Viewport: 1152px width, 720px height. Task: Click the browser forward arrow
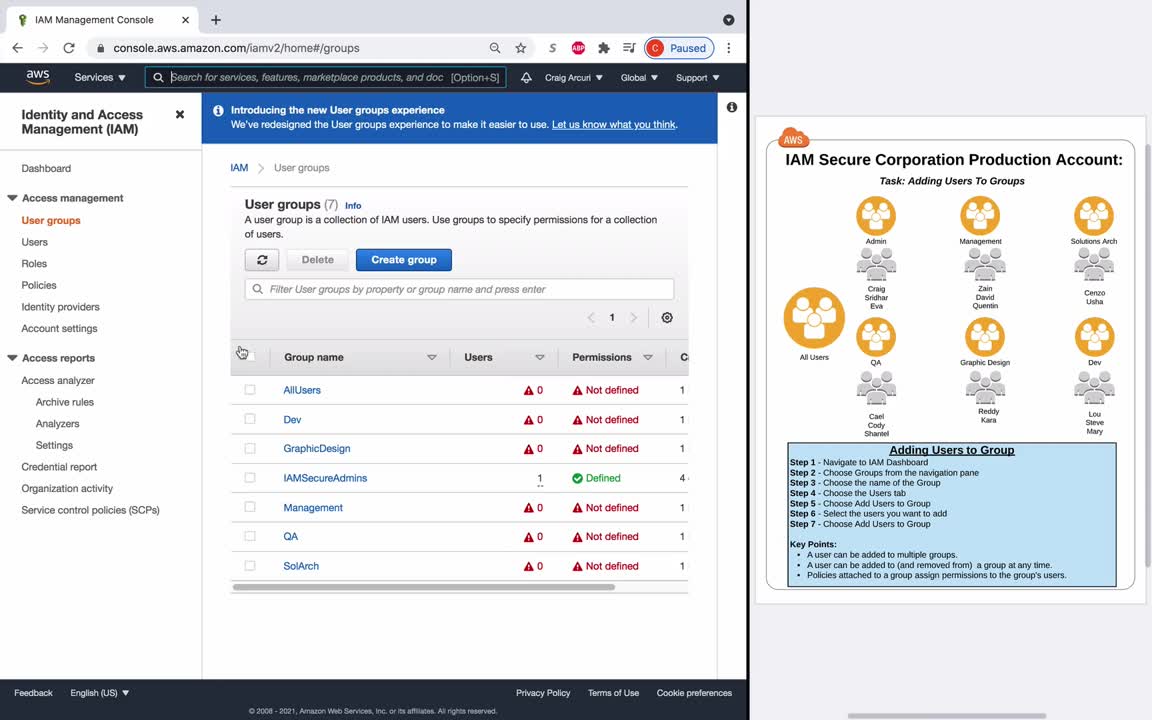pos(43,48)
